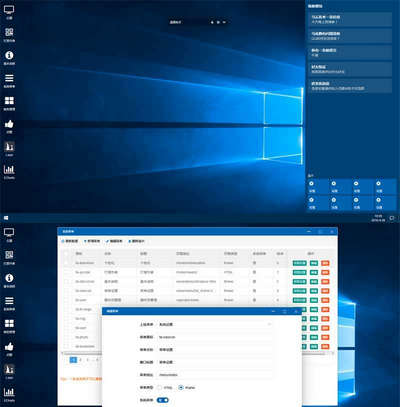Image resolution: width=400 pixels, height=407 pixels.
Task: Open the chess pieces icon on the lower desktop sidebar
Action: (x=9, y=369)
